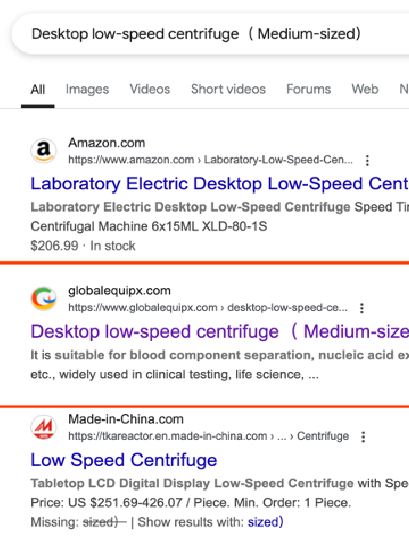Click the globalequipx.com URL breadcrumb
This screenshot has height=546, width=409.
(x=207, y=308)
